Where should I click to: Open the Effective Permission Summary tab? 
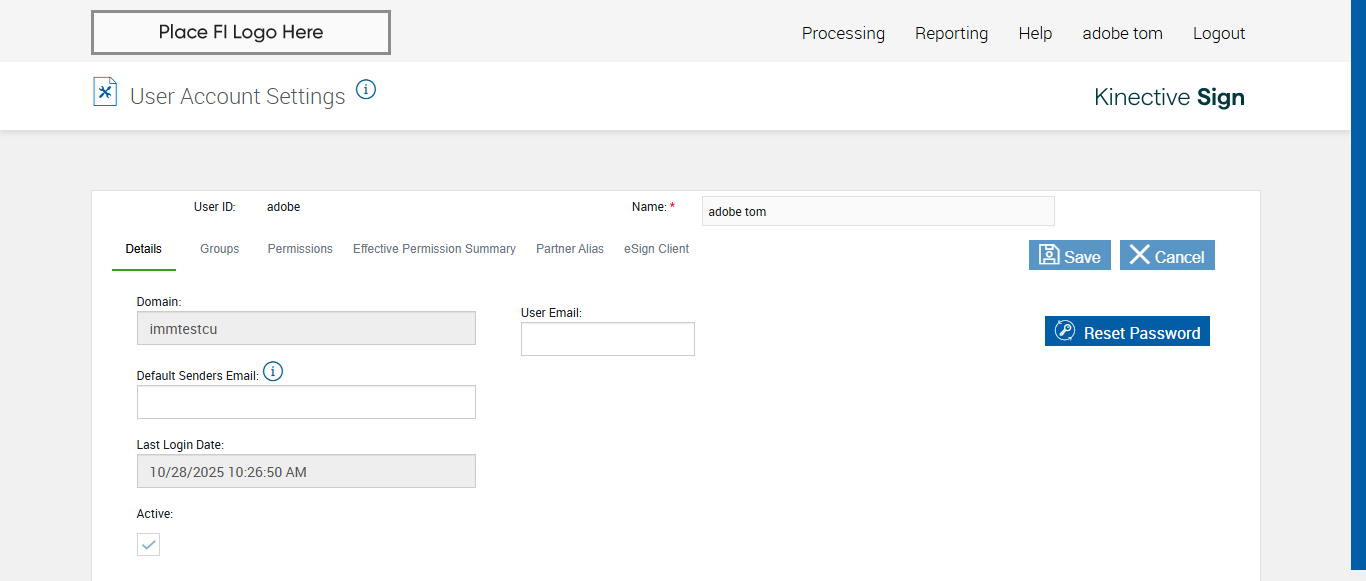click(434, 249)
